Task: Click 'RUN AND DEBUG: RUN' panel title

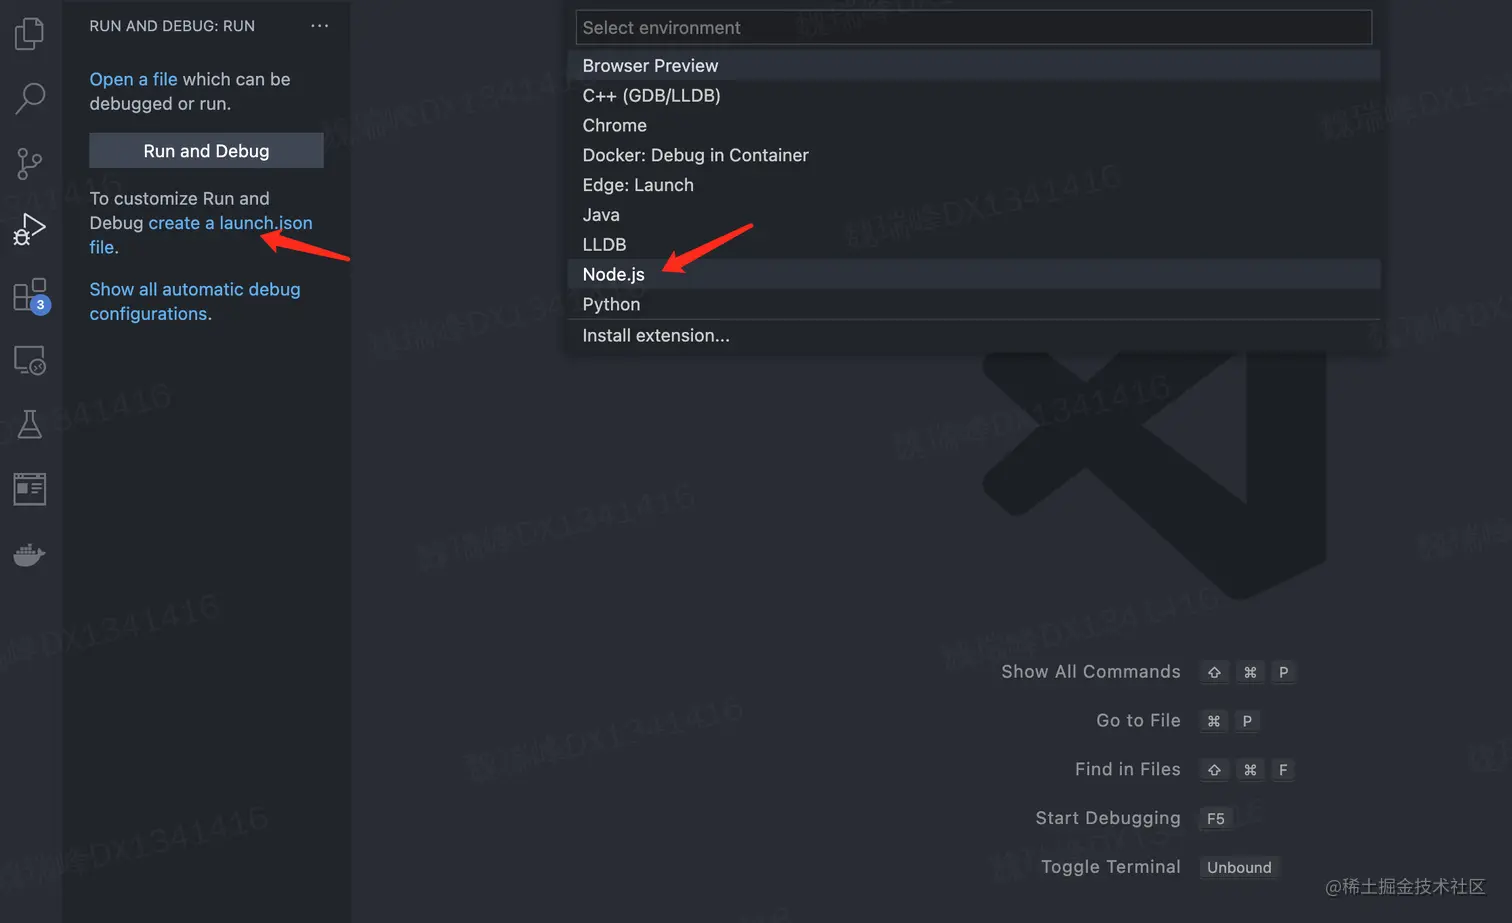Action: point(172,26)
